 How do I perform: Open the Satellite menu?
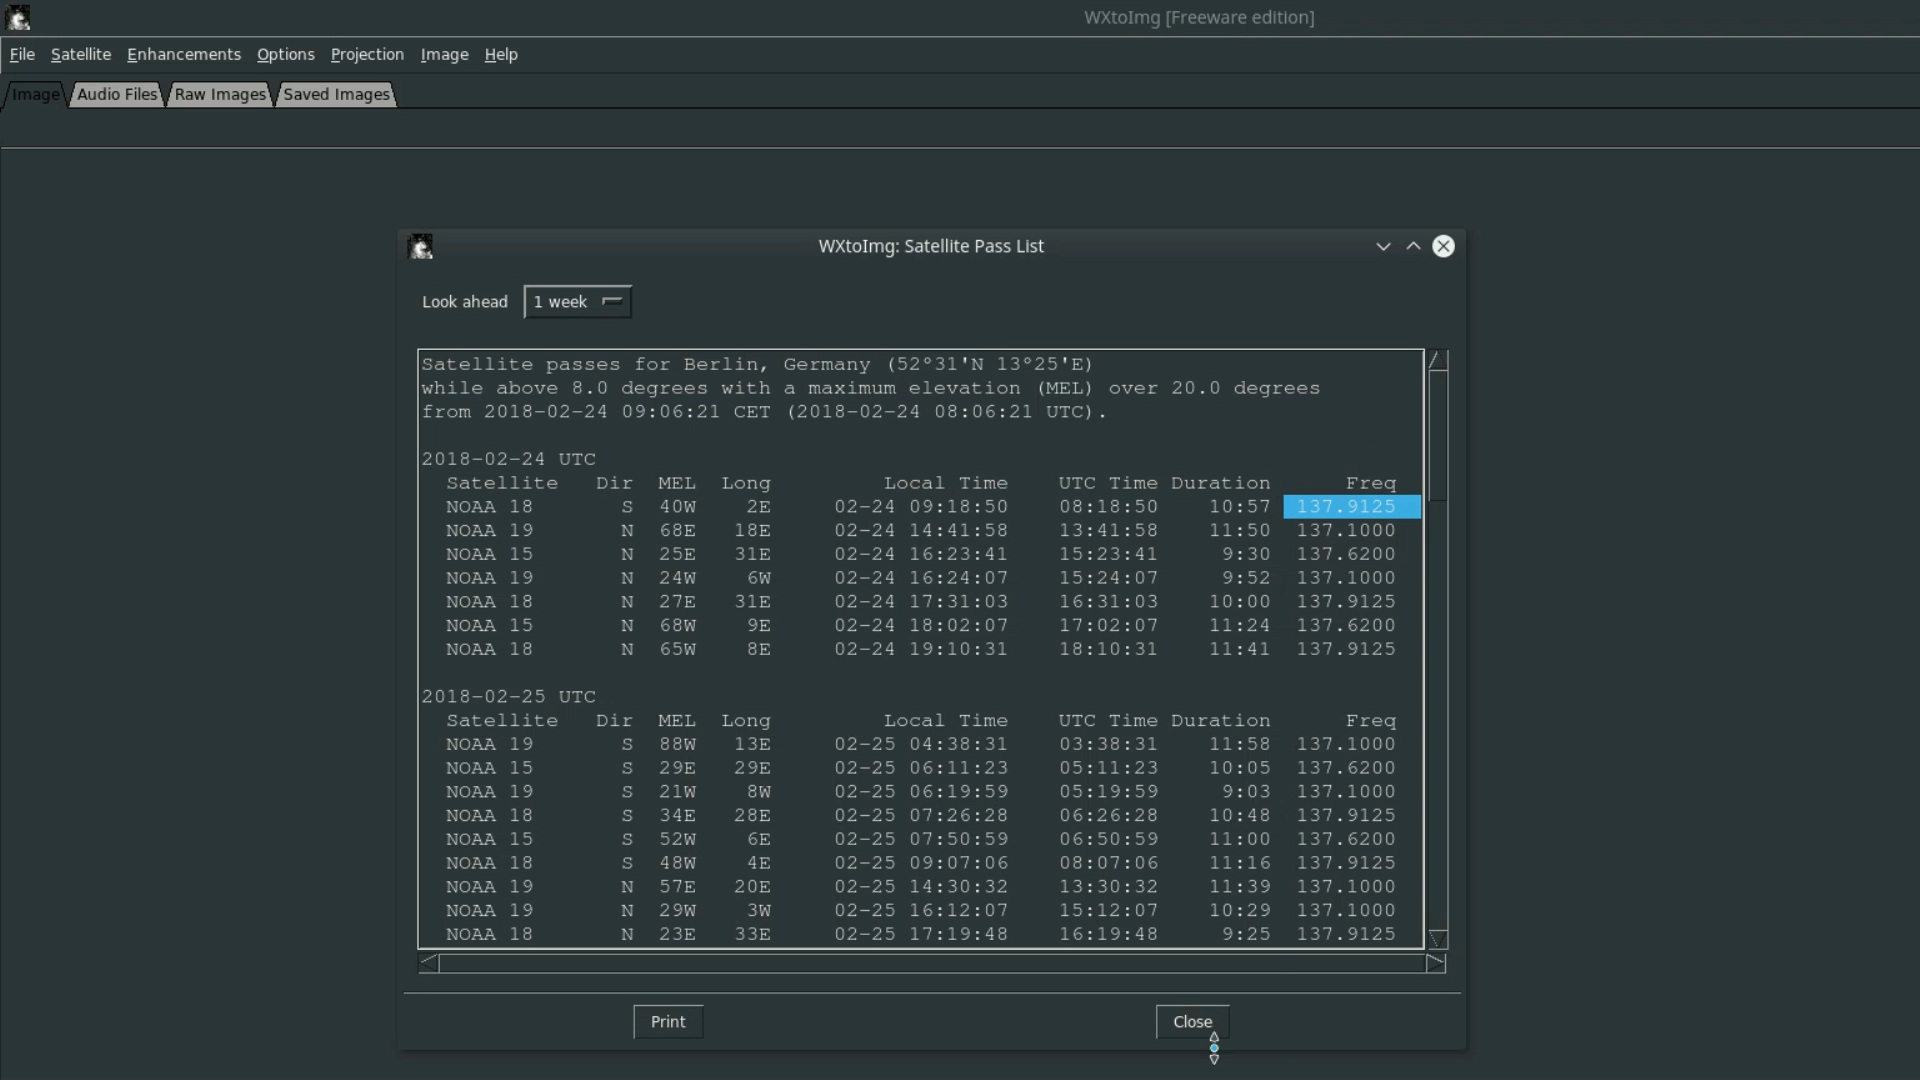point(80,54)
